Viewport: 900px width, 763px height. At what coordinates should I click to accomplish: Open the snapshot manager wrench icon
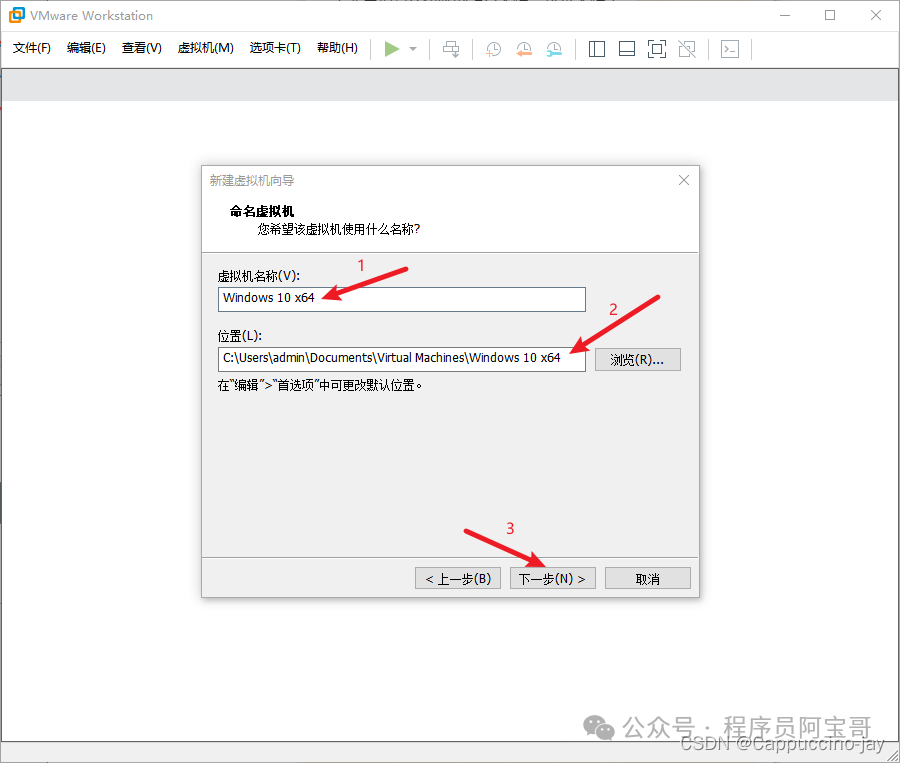pos(554,49)
